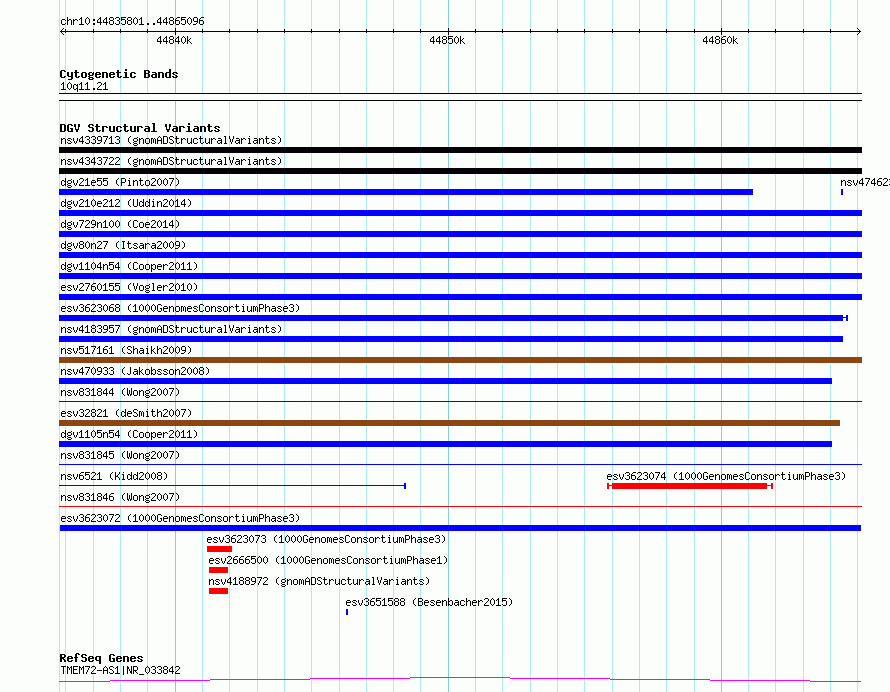This screenshot has width=890, height=692.
Task: Select the dgv80n27 (Itsara2009) label
Action: point(123,245)
